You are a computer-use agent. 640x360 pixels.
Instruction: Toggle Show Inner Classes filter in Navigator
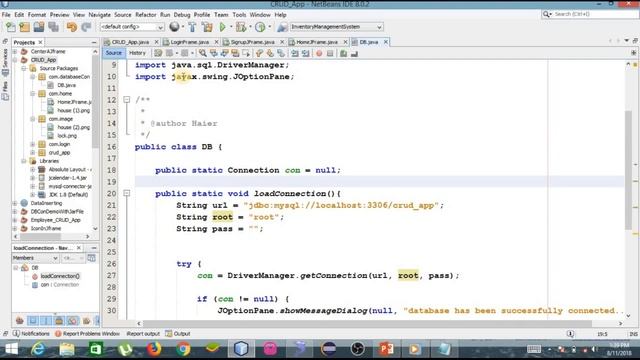pyautogui.click(x=73, y=320)
